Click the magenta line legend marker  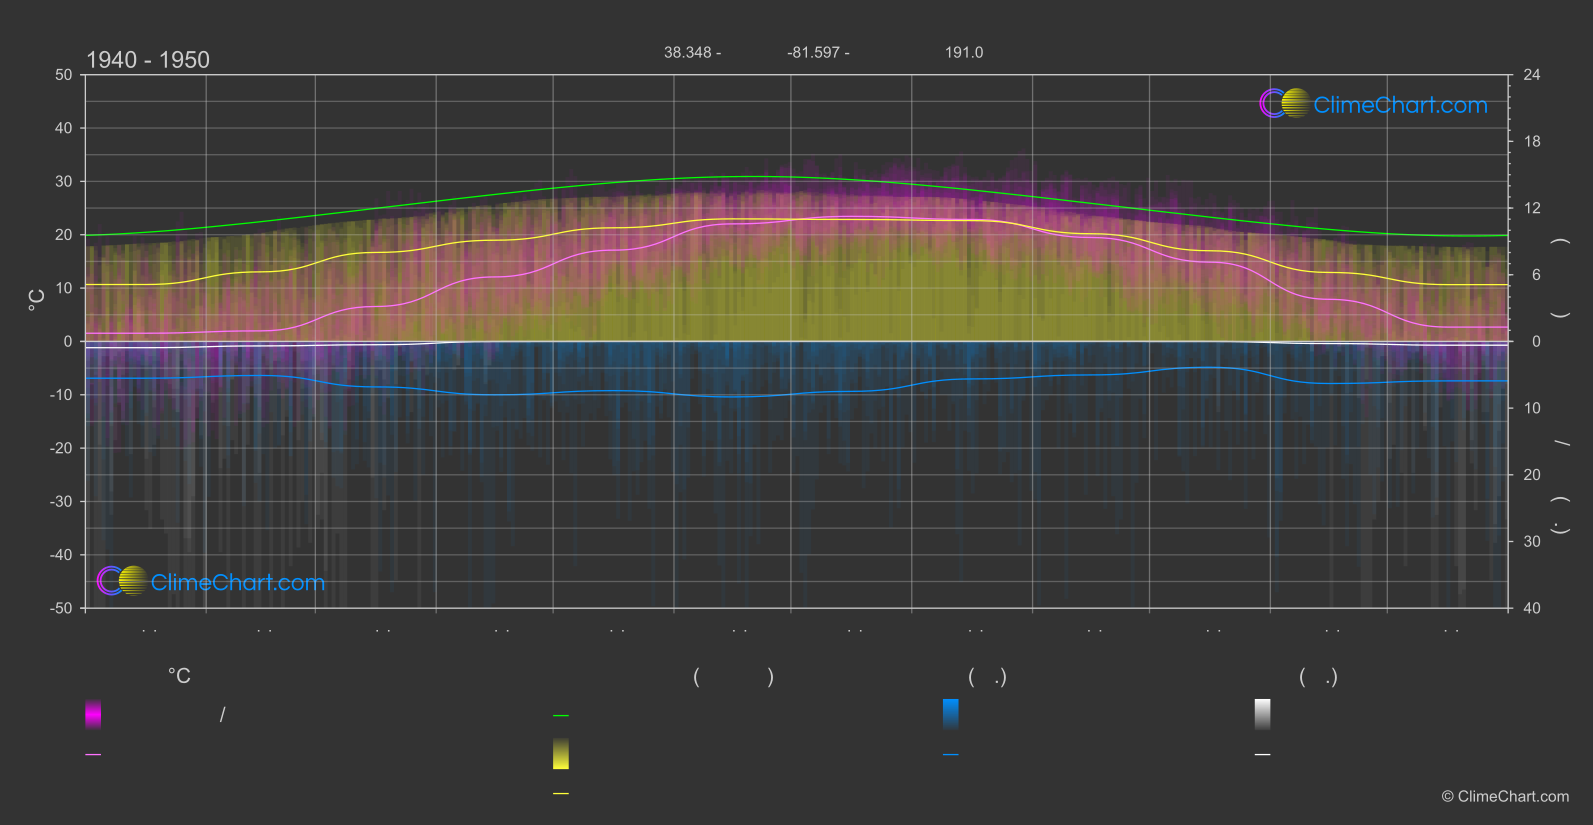tap(93, 755)
